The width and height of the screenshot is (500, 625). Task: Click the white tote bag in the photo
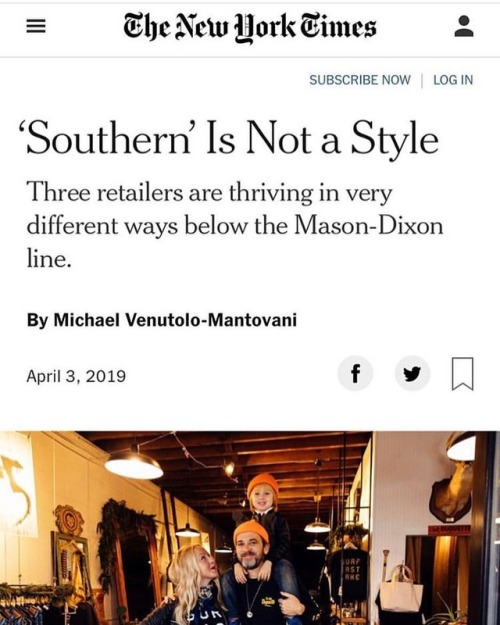pyautogui.click(x=401, y=589)
